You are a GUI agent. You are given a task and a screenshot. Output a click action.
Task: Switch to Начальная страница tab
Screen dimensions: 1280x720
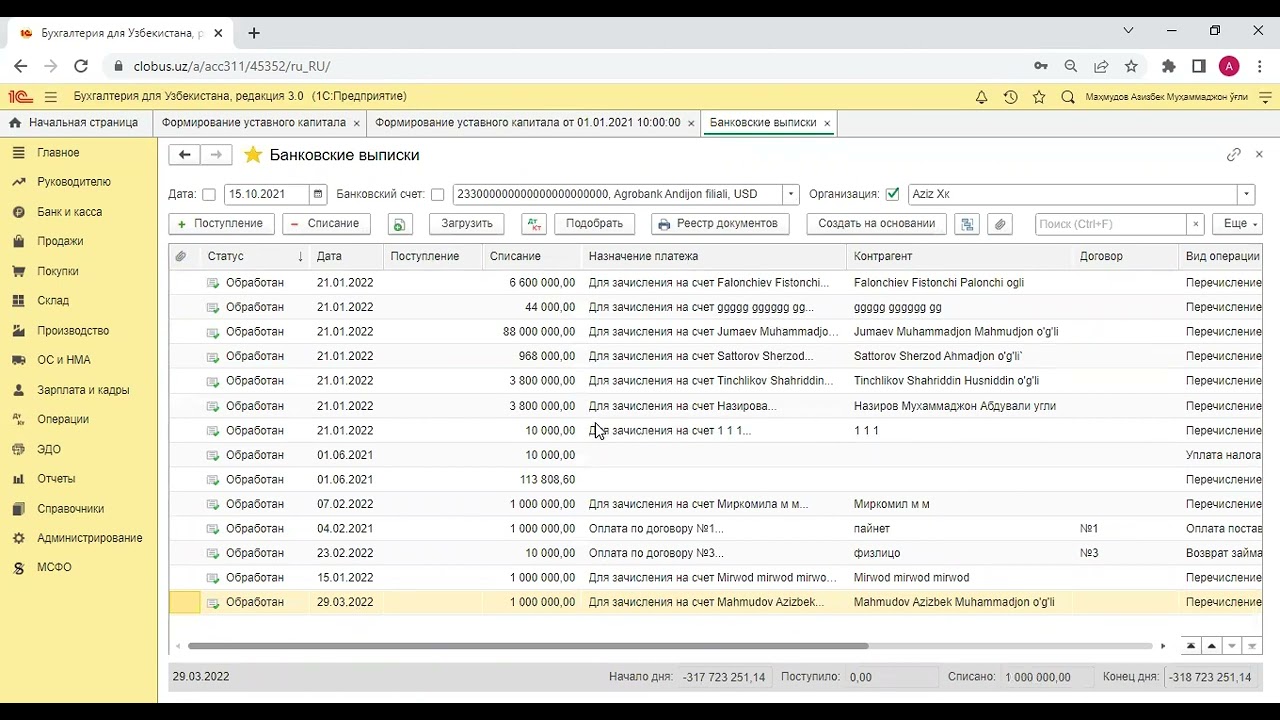coord(76,122)
